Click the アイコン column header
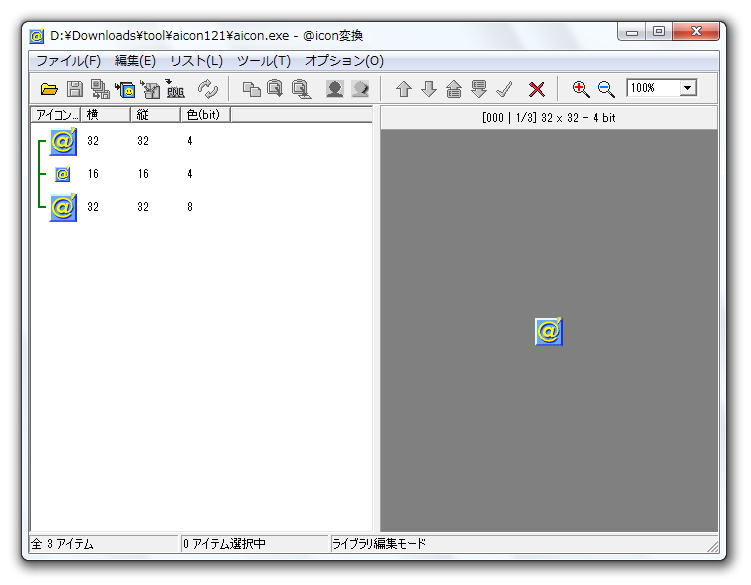The height and width of the screenshot is (585, 751). [x=56, y=115]
